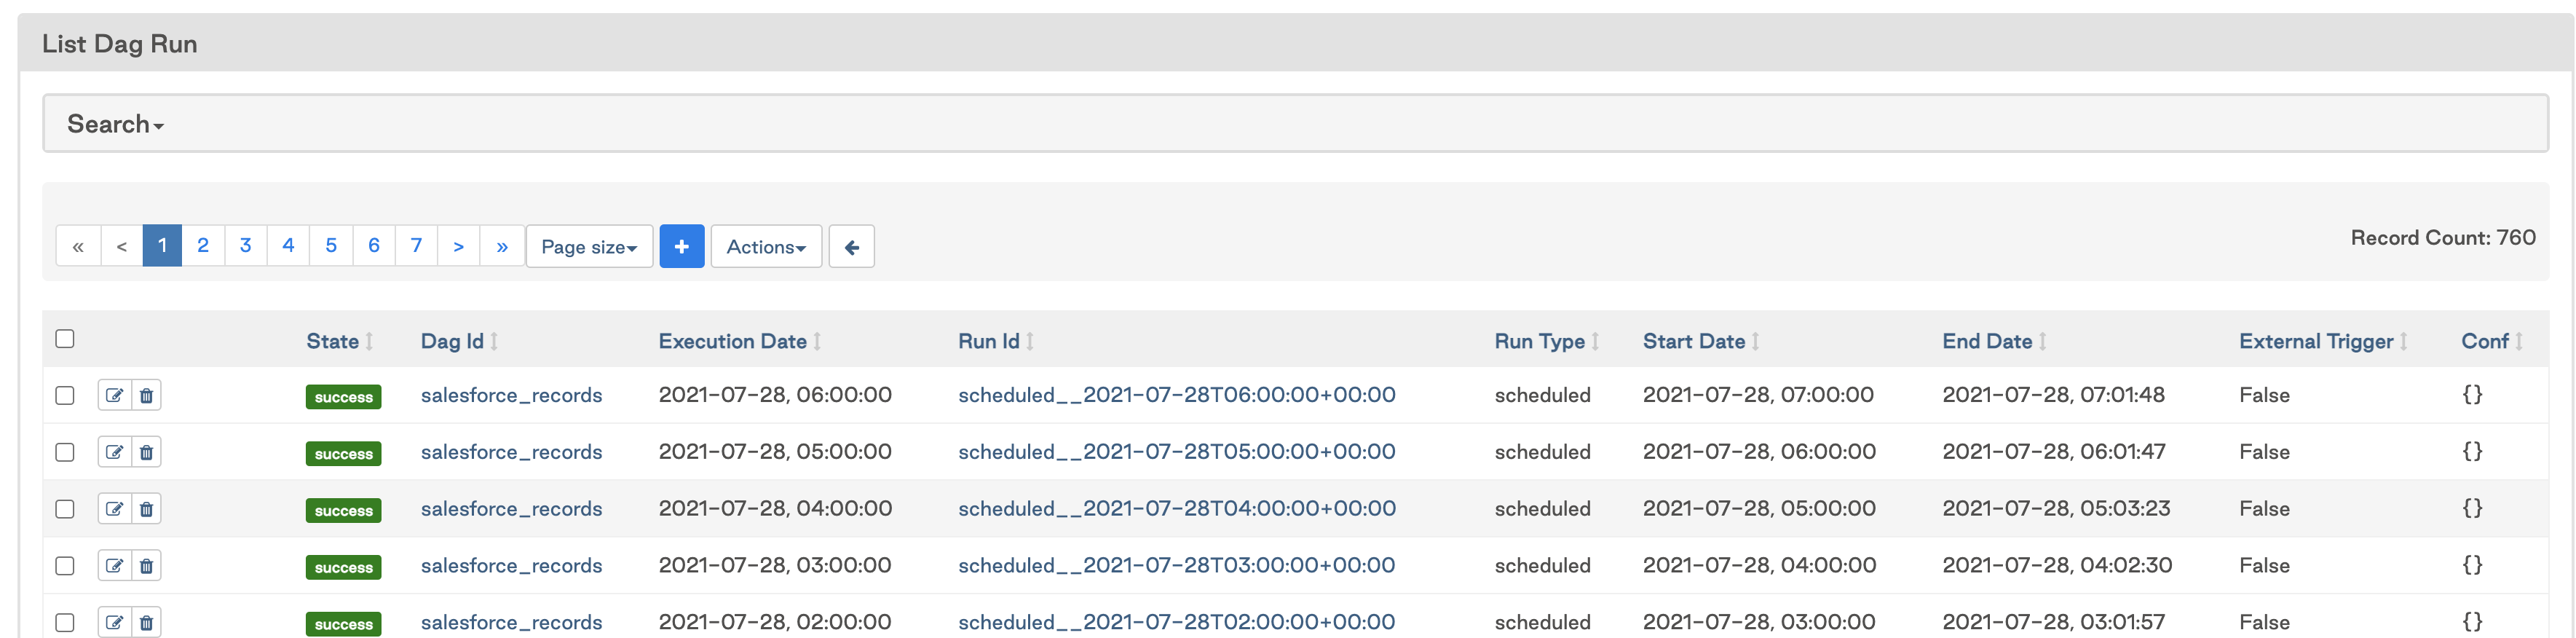Sort the State column using its sort icon
This screenshot has width=2576, height=638.
(x=370, y=341)
